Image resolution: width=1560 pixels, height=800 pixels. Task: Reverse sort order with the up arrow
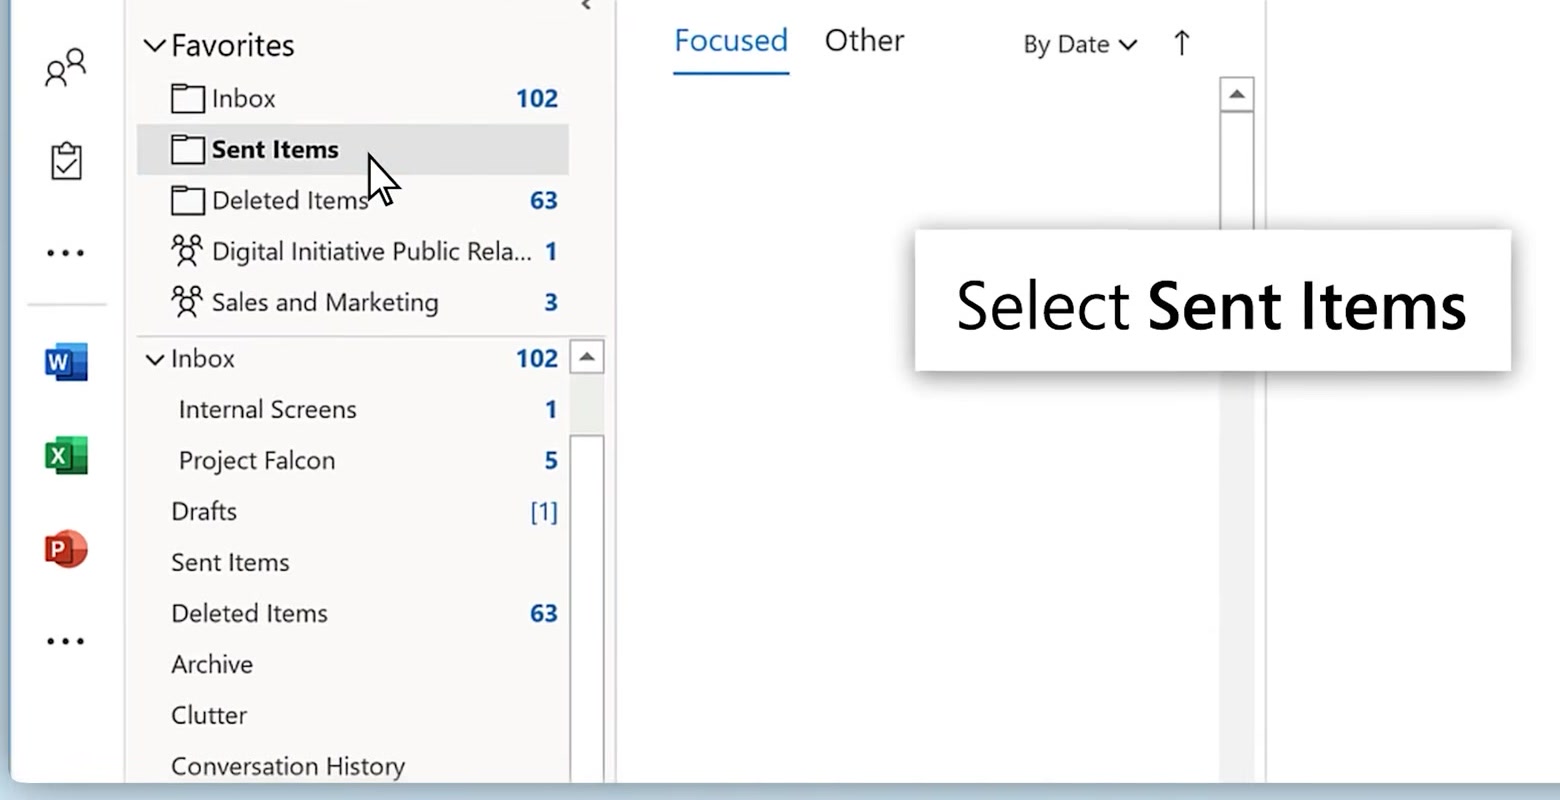(1181, 43)
